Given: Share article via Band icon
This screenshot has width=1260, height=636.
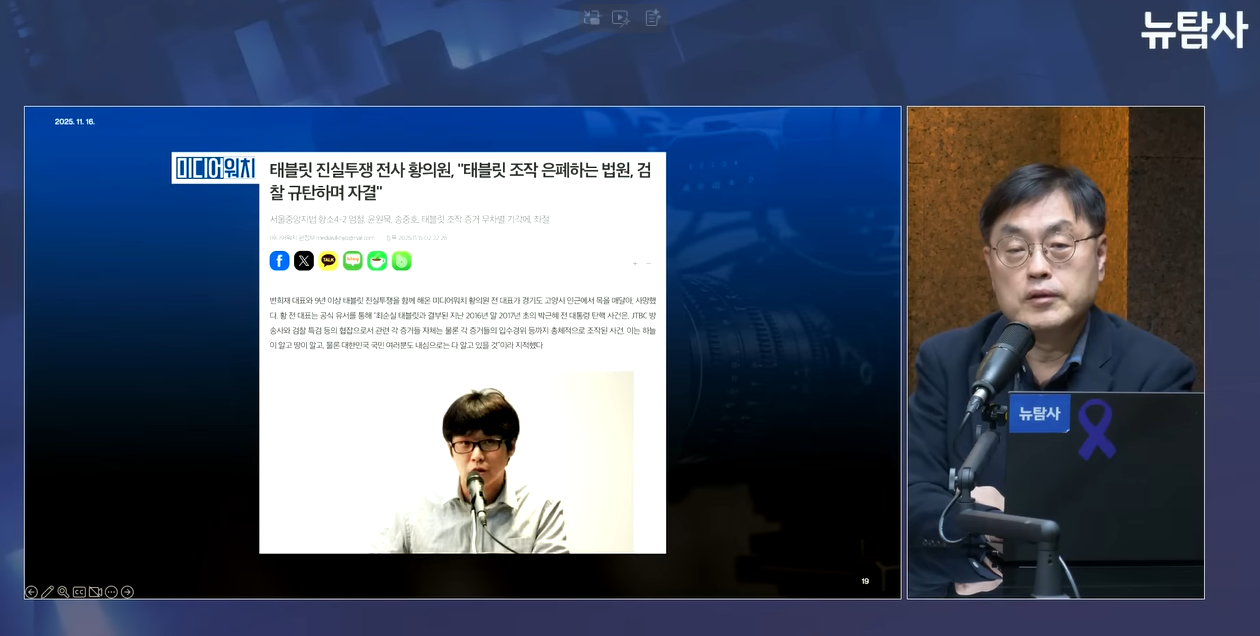Looking at the screenshot, I should point(401,261).
